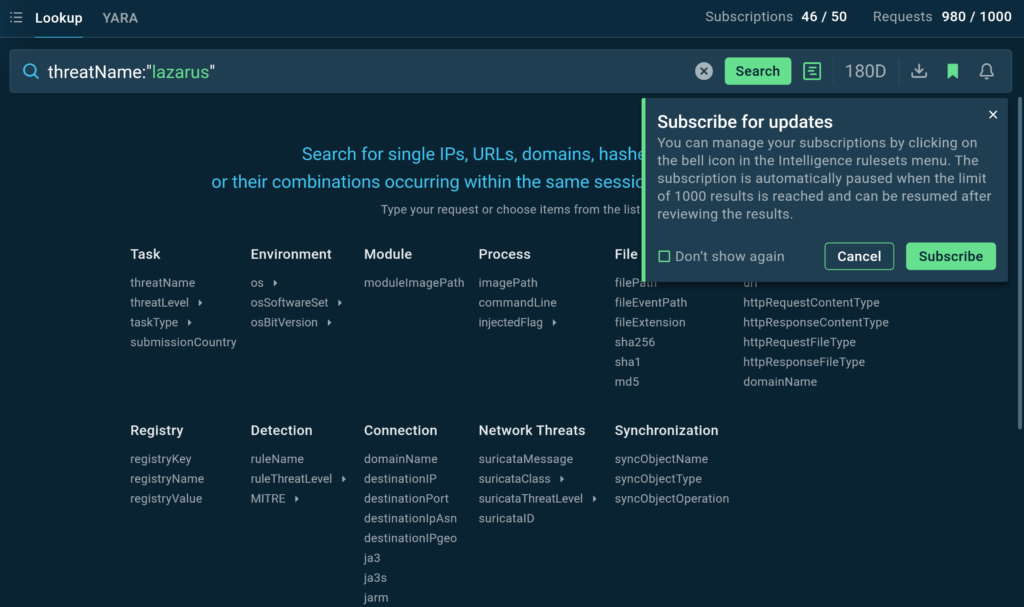Check the Don't show again checkbox

[x=664, y=257]
